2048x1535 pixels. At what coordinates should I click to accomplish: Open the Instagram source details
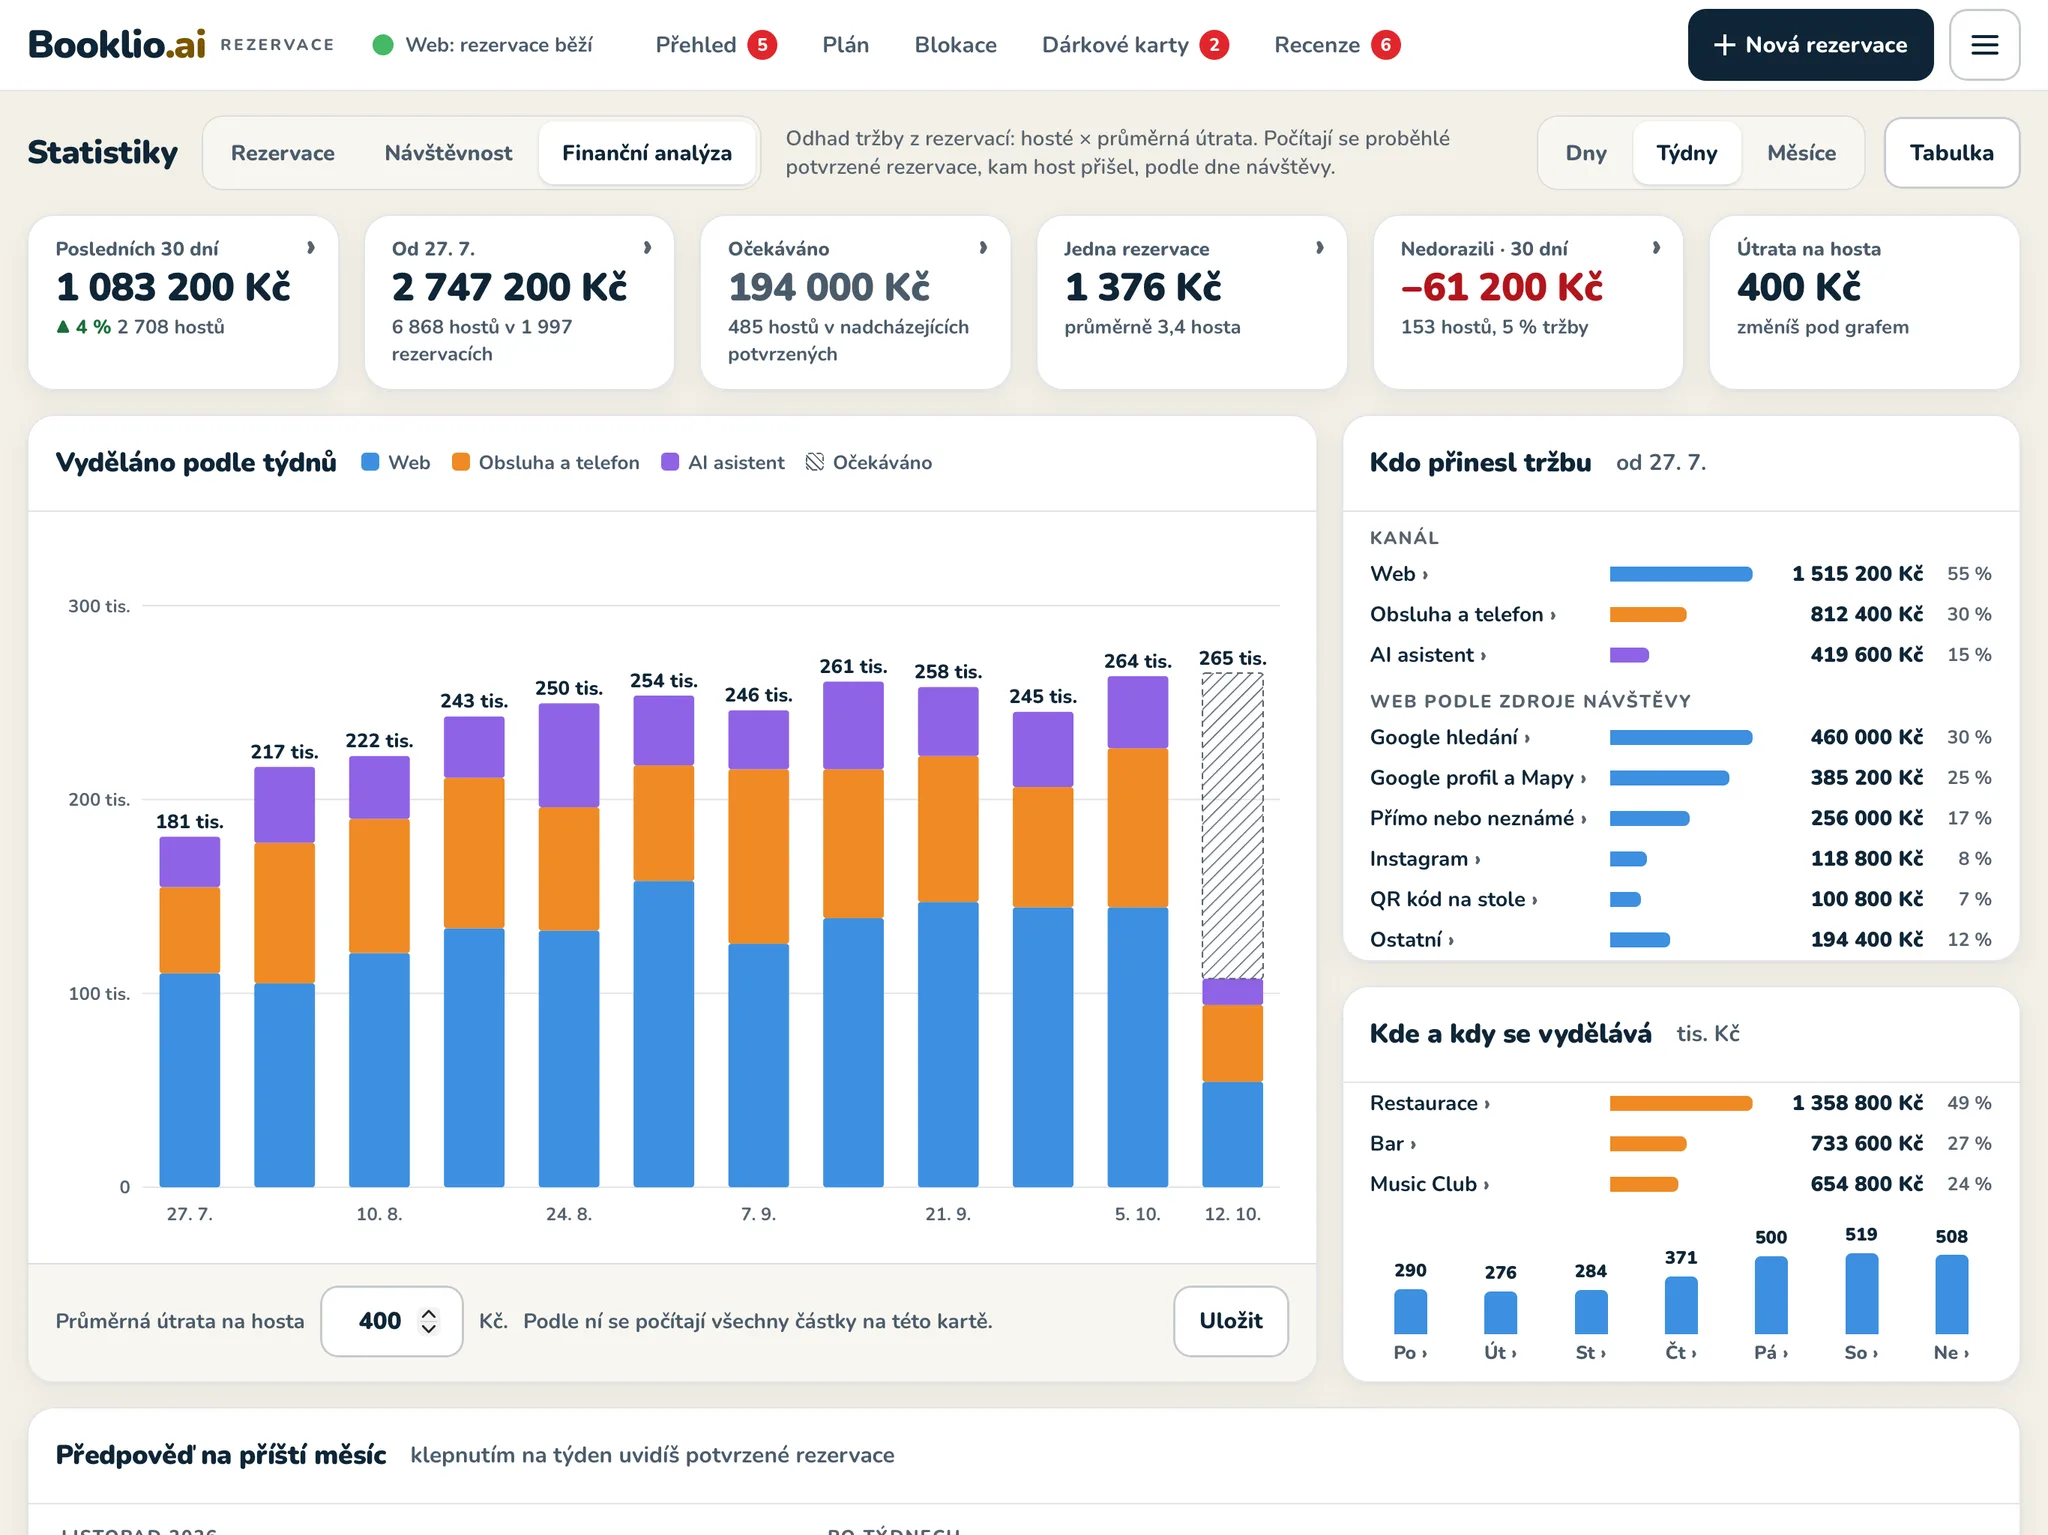pyautogui.click(x=1680, y=859)
